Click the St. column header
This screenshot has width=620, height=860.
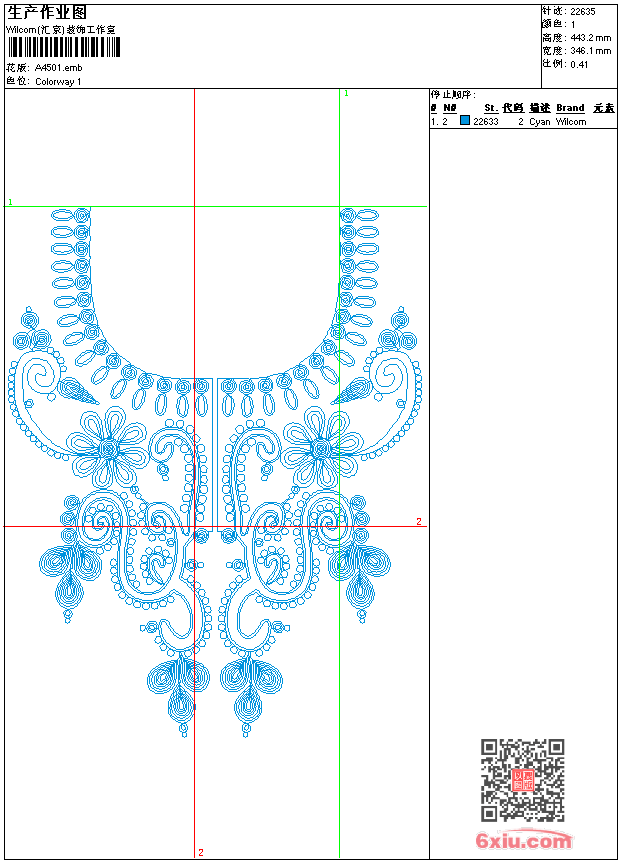491,108
